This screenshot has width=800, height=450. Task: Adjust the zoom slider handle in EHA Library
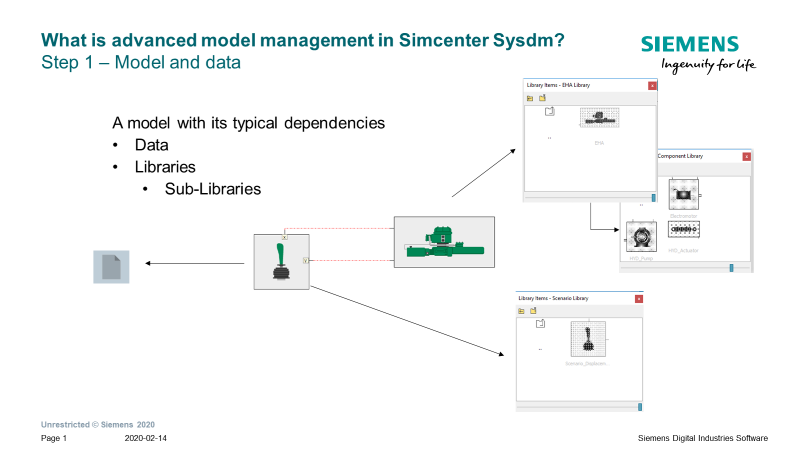click(x=654, y=197)
